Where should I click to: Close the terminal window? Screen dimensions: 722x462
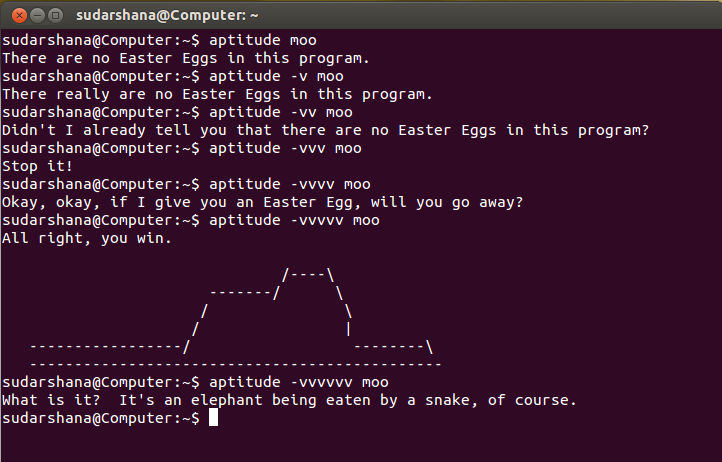[15, 15]
